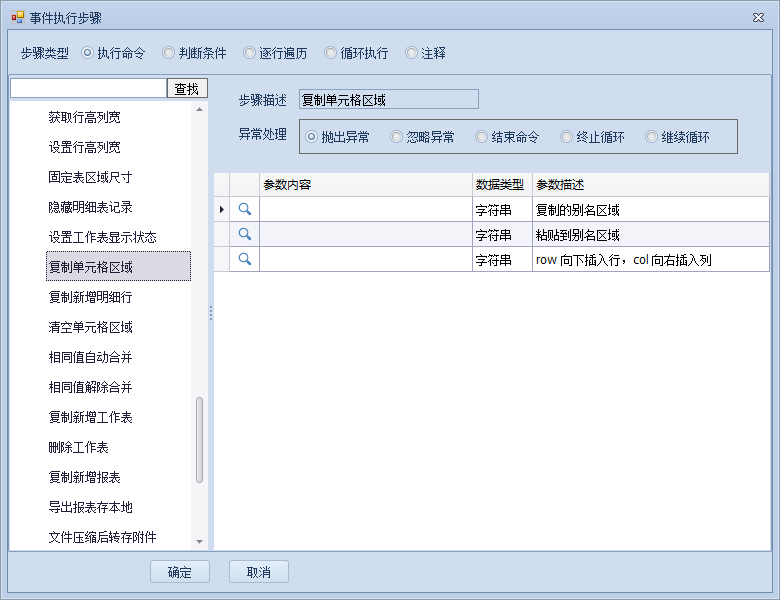Select the 逐行遍历 step type
The width and height of the screenshot is (780, 600).
(x=250, y=53)
